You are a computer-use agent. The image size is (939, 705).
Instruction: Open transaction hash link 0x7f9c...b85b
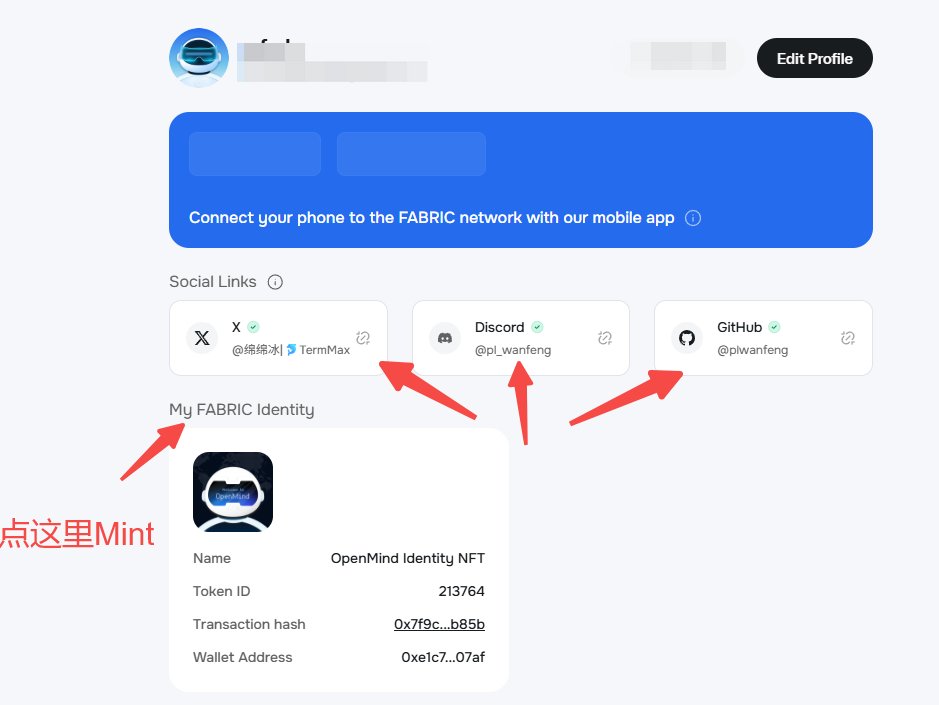439,624
